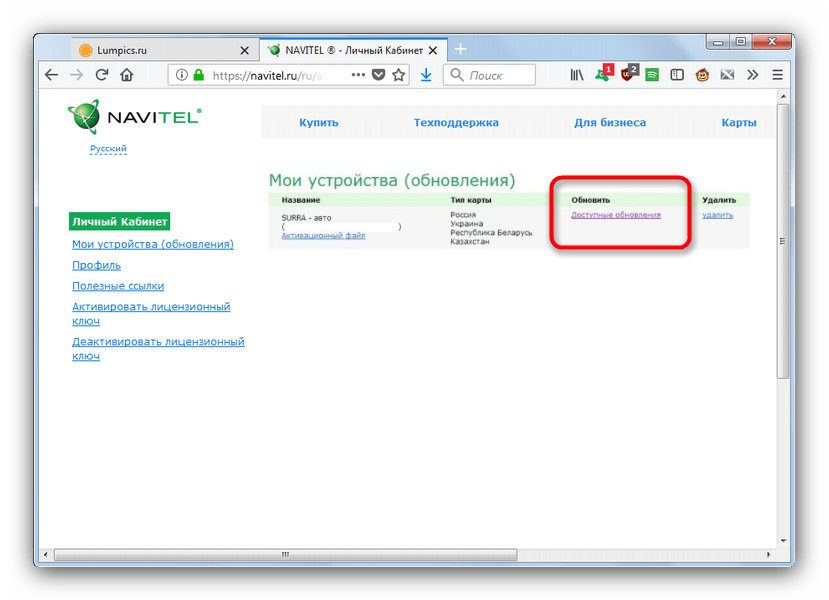Viewport: 829px width, 600px height.
Task: Click the Профиль sidebar link
Action: 96,265
